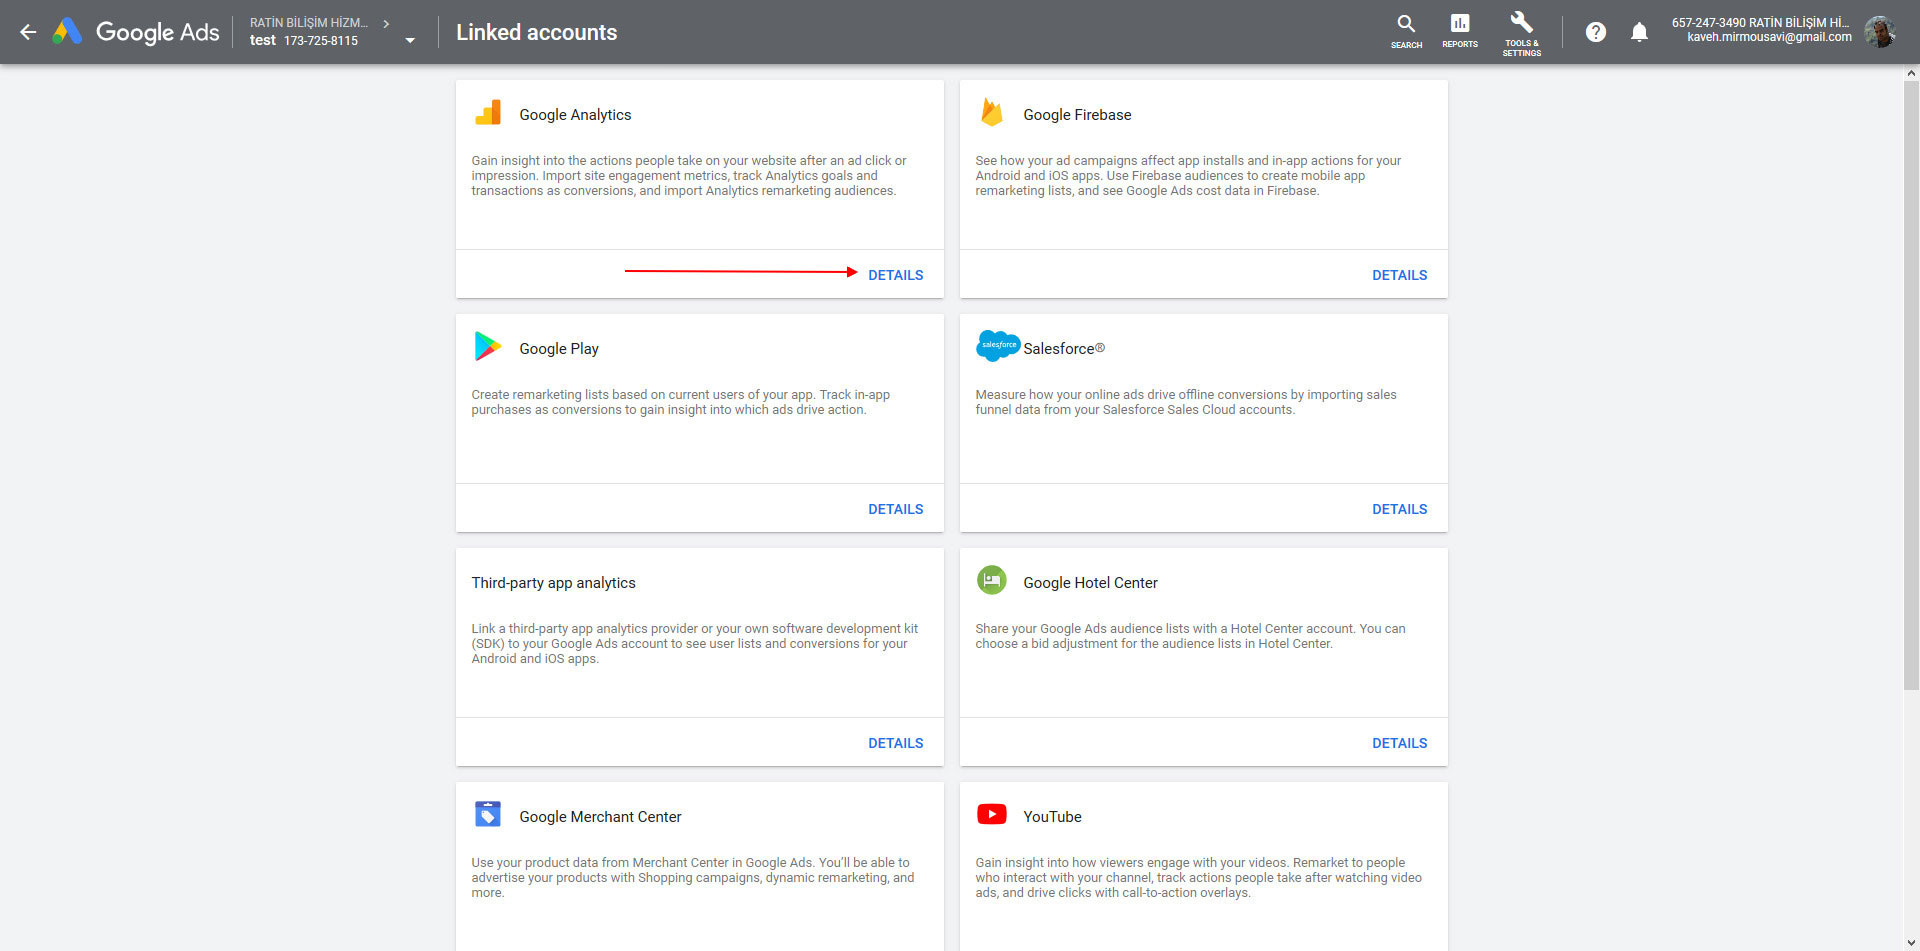Open the notifications bell

click(x=1639, y=32)
